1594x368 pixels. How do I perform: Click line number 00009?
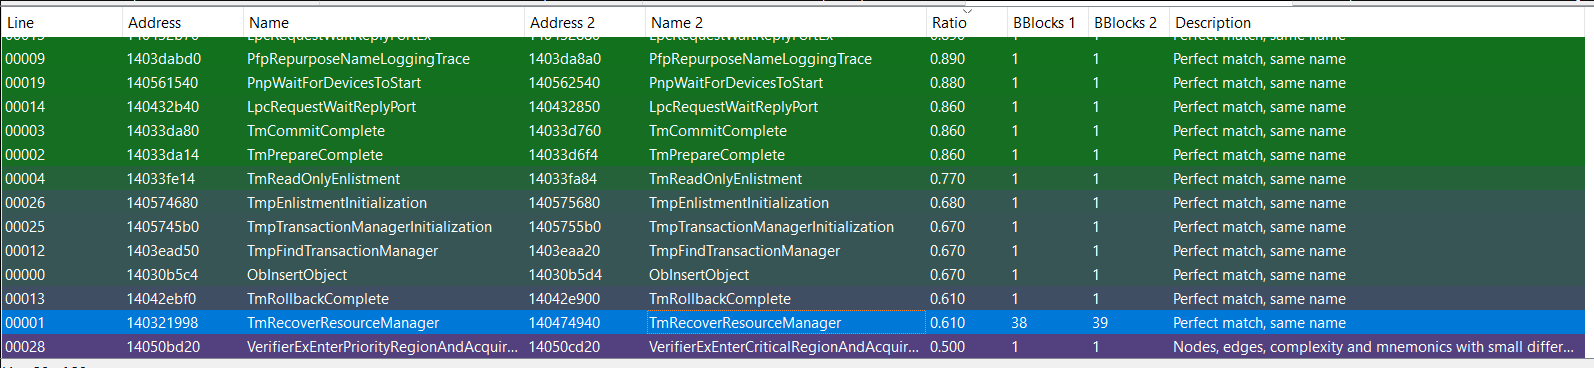tap(25, 59)
